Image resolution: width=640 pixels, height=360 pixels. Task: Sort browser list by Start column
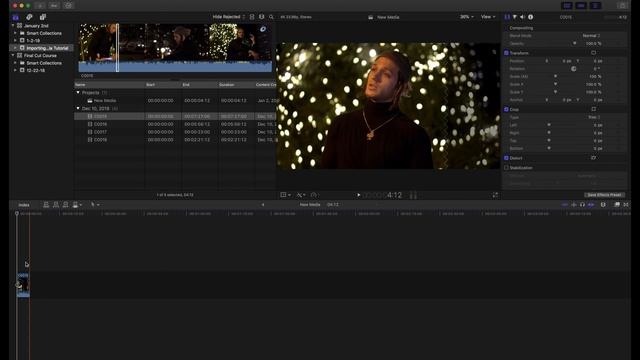click(x=163, y=84)
